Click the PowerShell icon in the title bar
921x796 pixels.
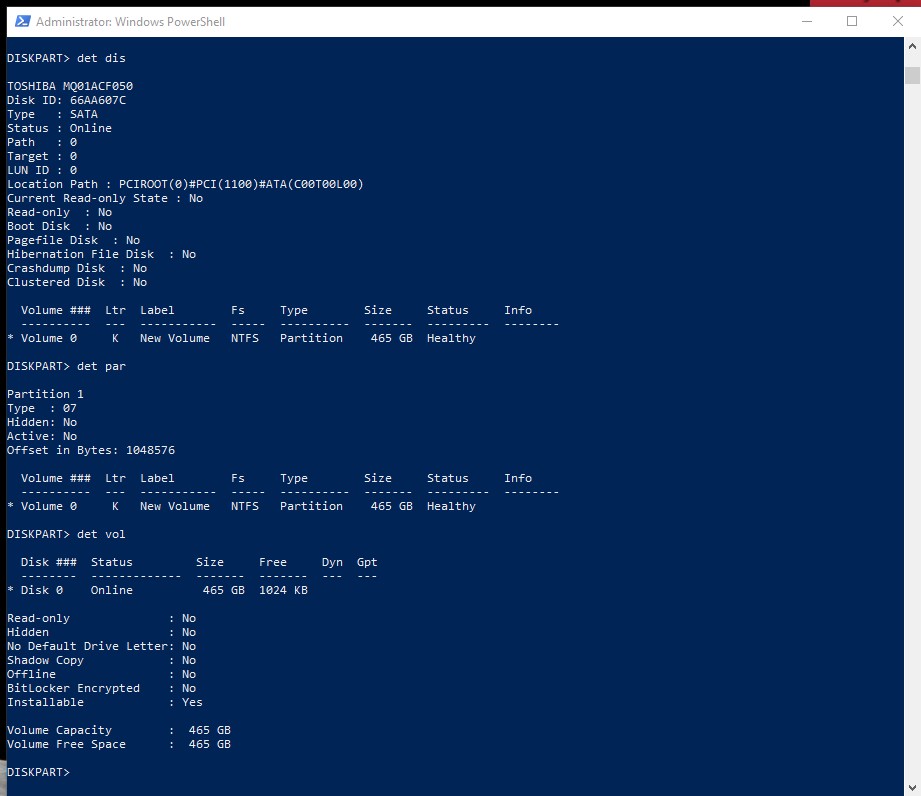tap(21, 21)
